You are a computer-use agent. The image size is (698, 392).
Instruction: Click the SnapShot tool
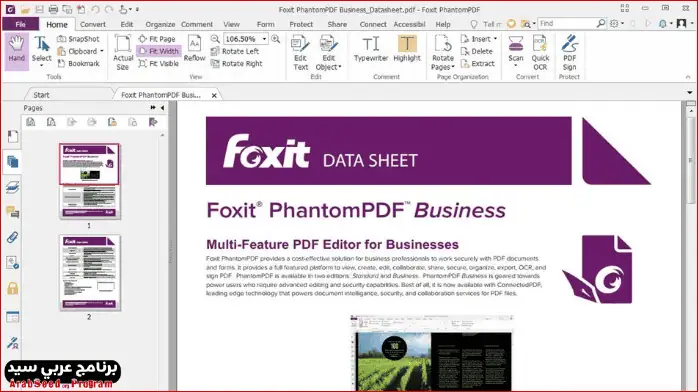(x=78, y=39)
